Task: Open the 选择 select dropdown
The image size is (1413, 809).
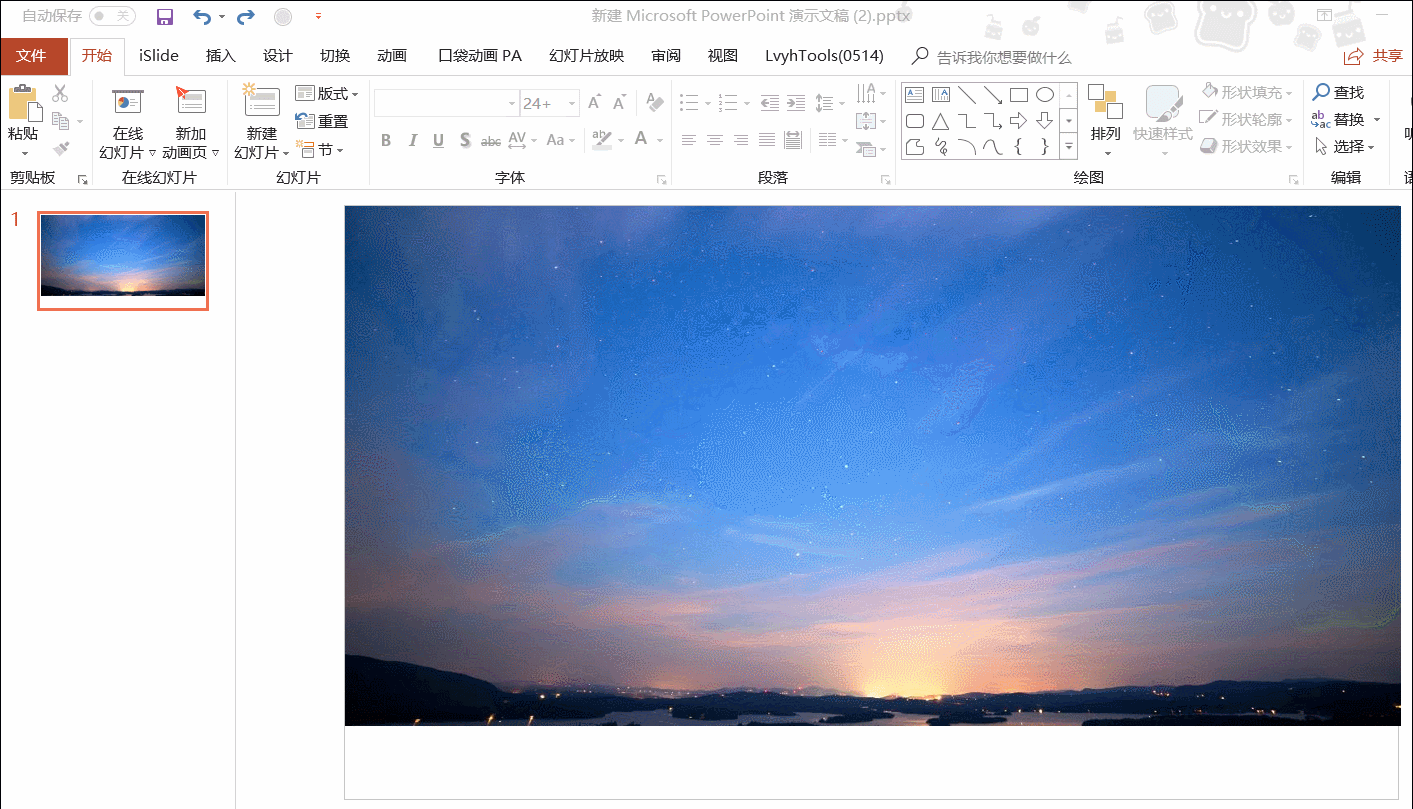Action: point(1346,147)
